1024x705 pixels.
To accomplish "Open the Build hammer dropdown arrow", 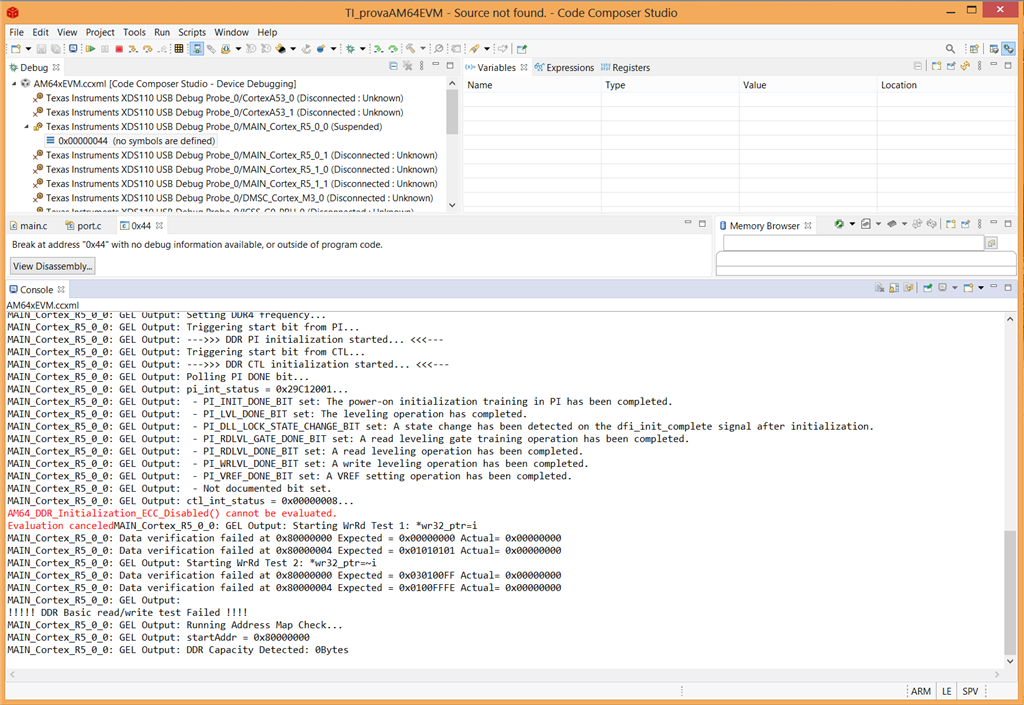I will 423,49.
